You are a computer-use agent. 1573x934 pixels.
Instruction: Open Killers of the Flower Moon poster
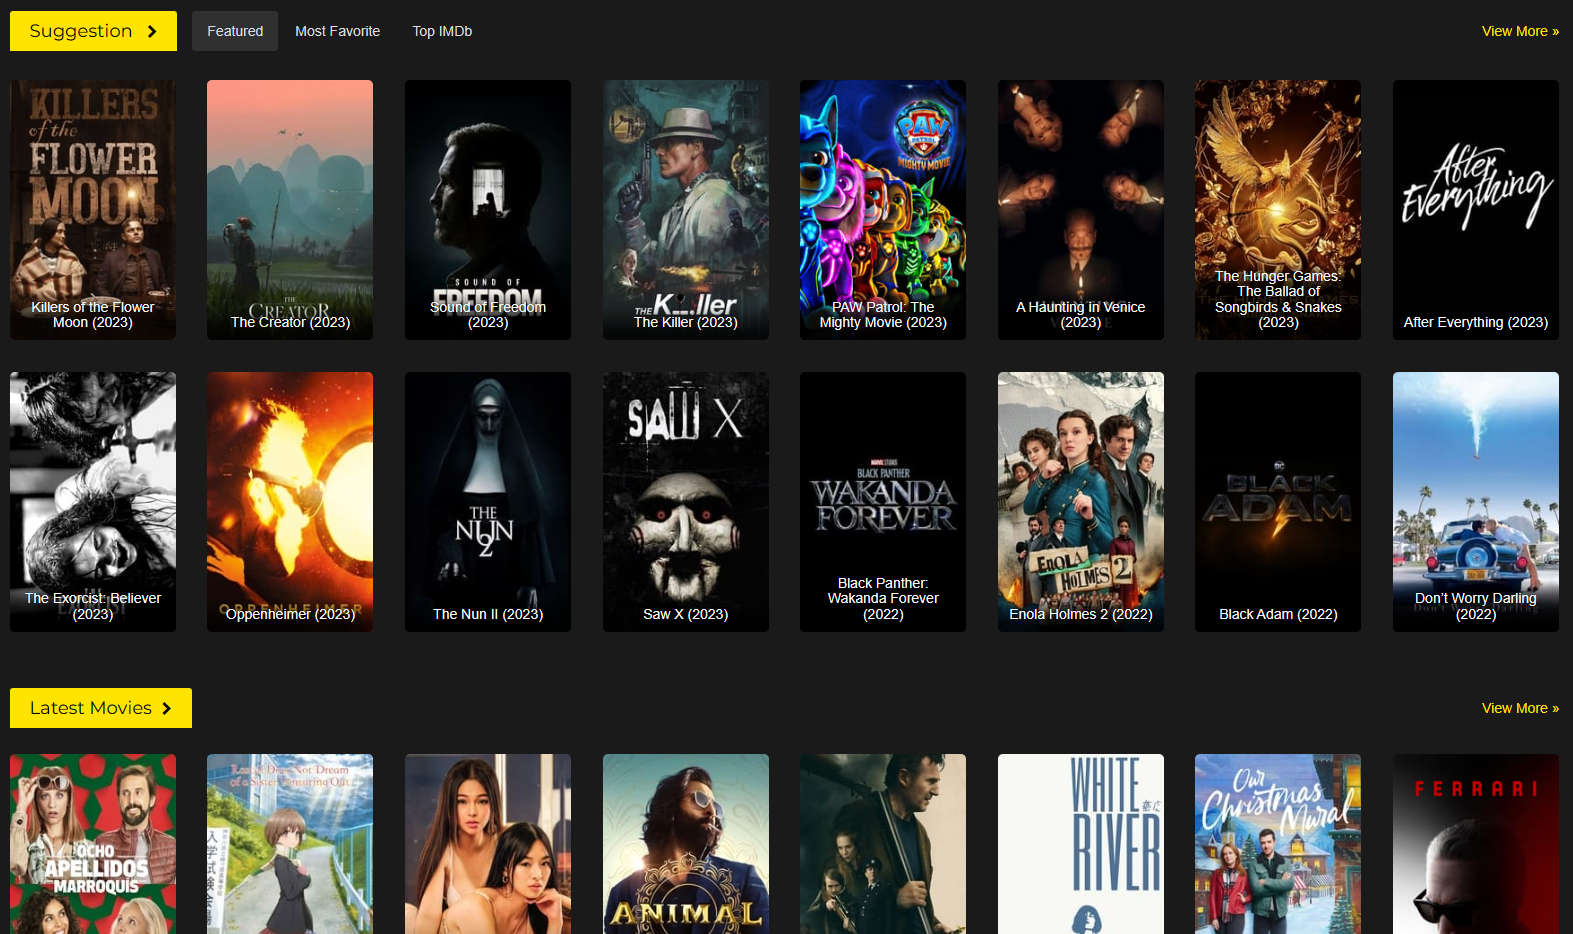click(x=93, y=209)
